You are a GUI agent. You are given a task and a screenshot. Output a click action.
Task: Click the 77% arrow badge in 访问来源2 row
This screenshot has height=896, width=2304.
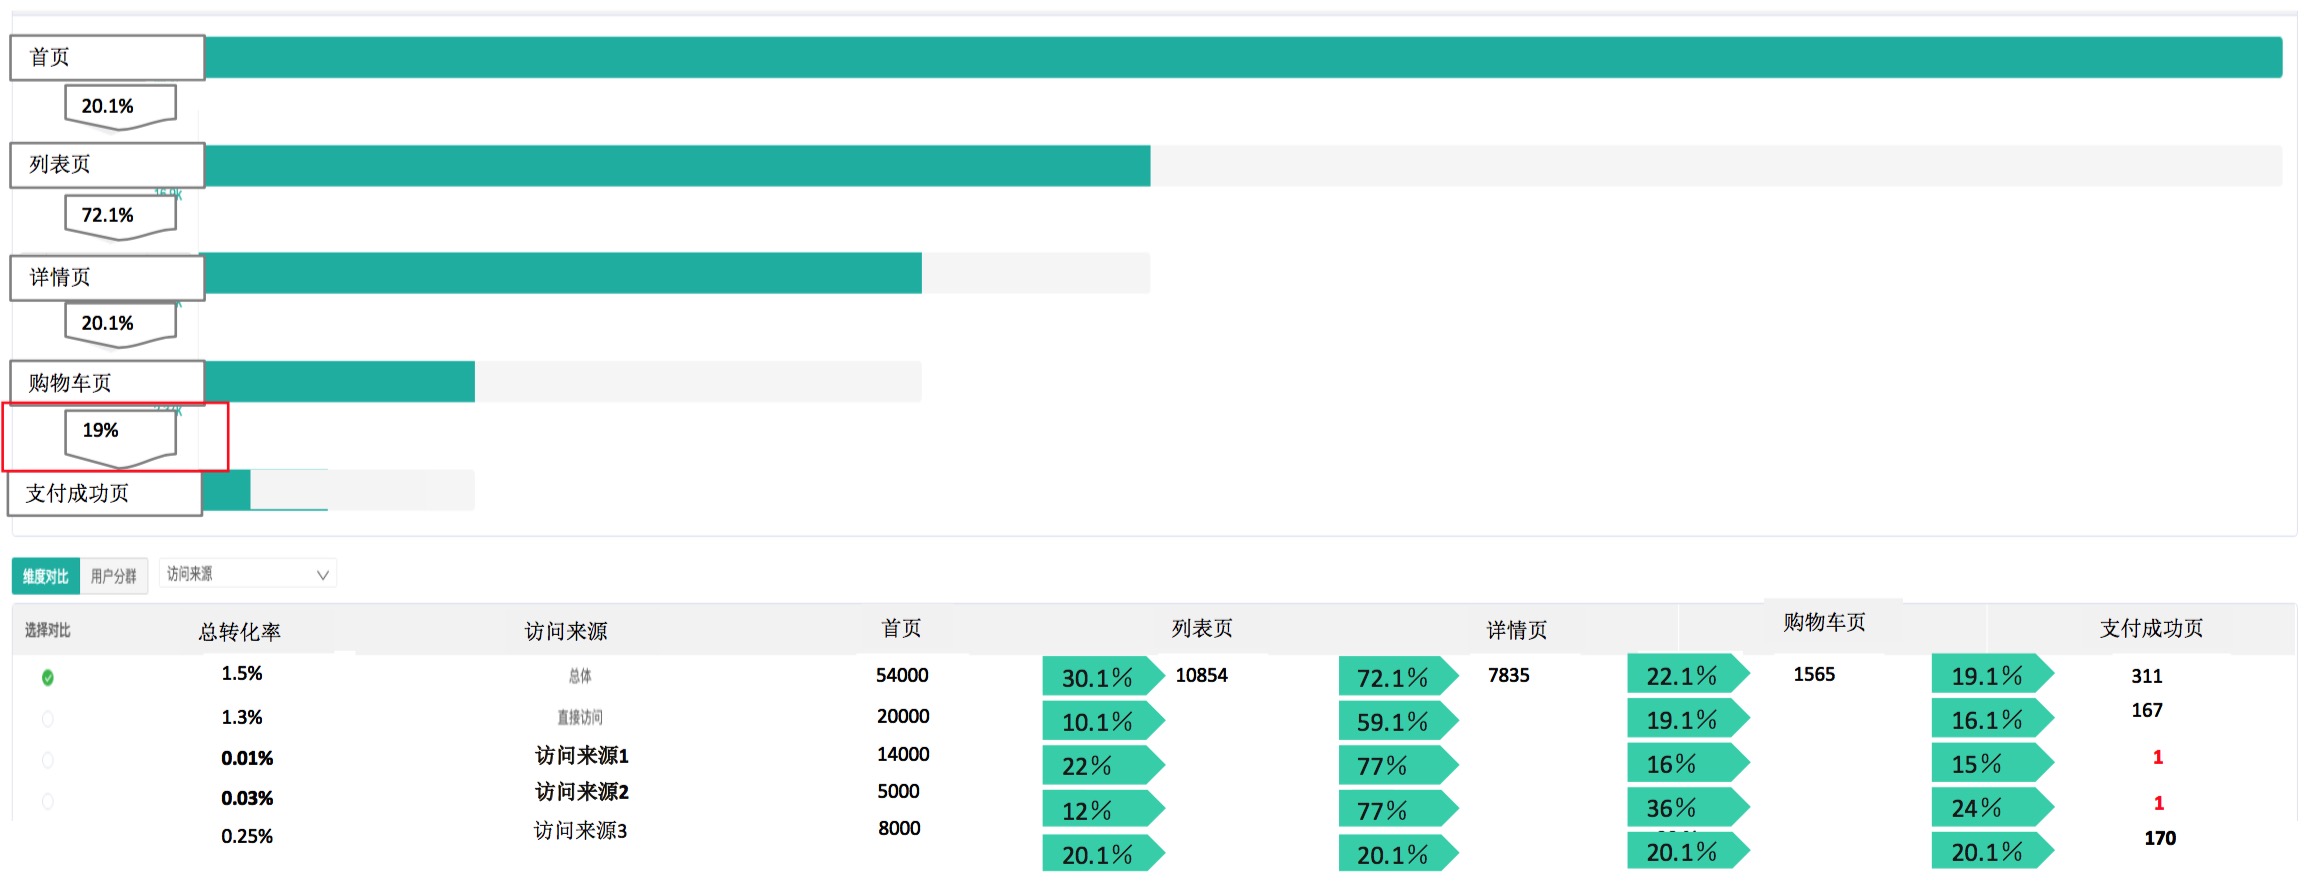[1399, 809]
